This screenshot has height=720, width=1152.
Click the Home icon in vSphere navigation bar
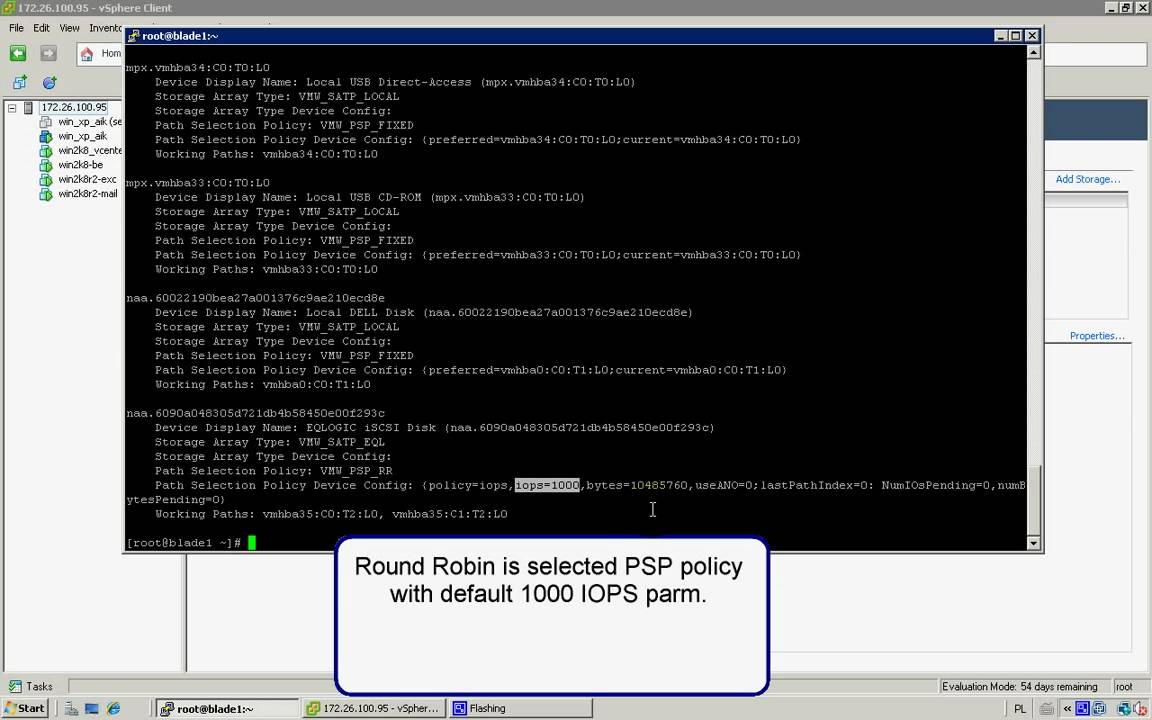(87, 54)
